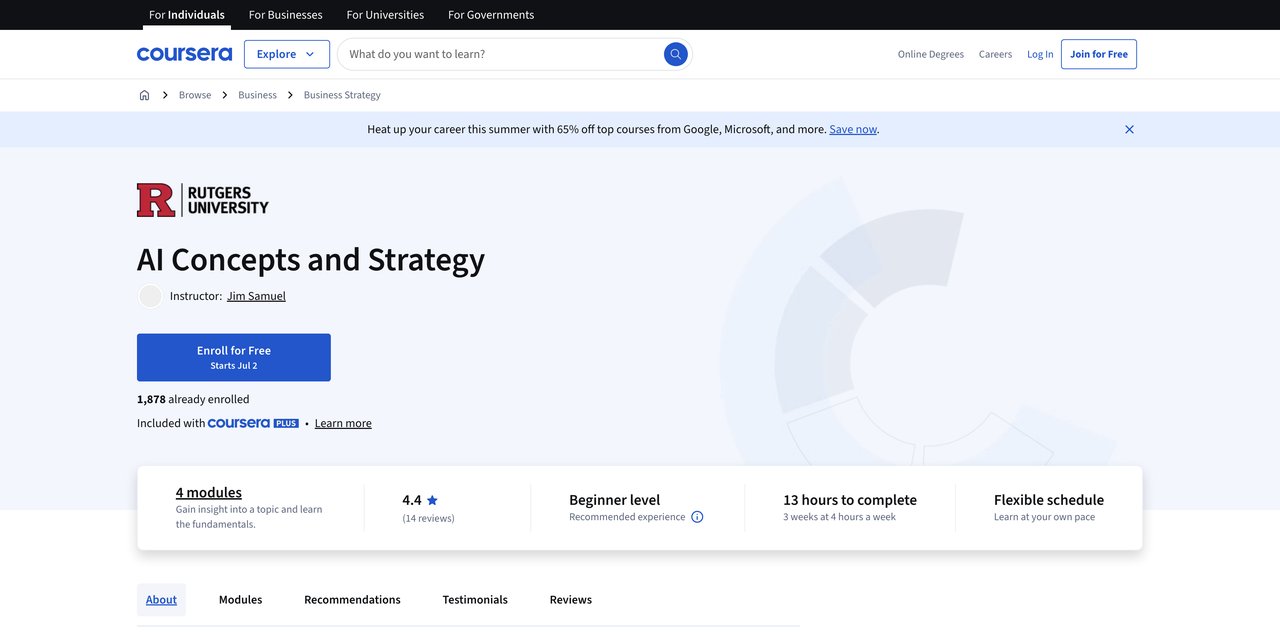Click the '(14 reviews)' text
The height and width of the screenshot is (632, 1280).
pos(428,518)
